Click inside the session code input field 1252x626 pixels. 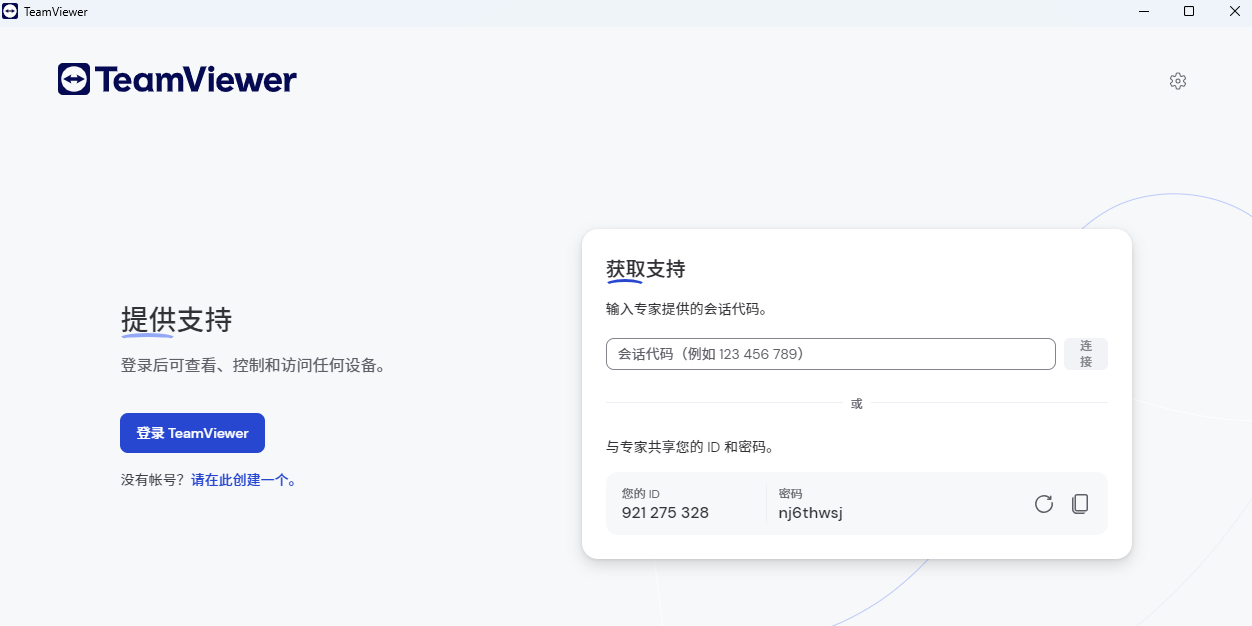(x=830, y=353)
